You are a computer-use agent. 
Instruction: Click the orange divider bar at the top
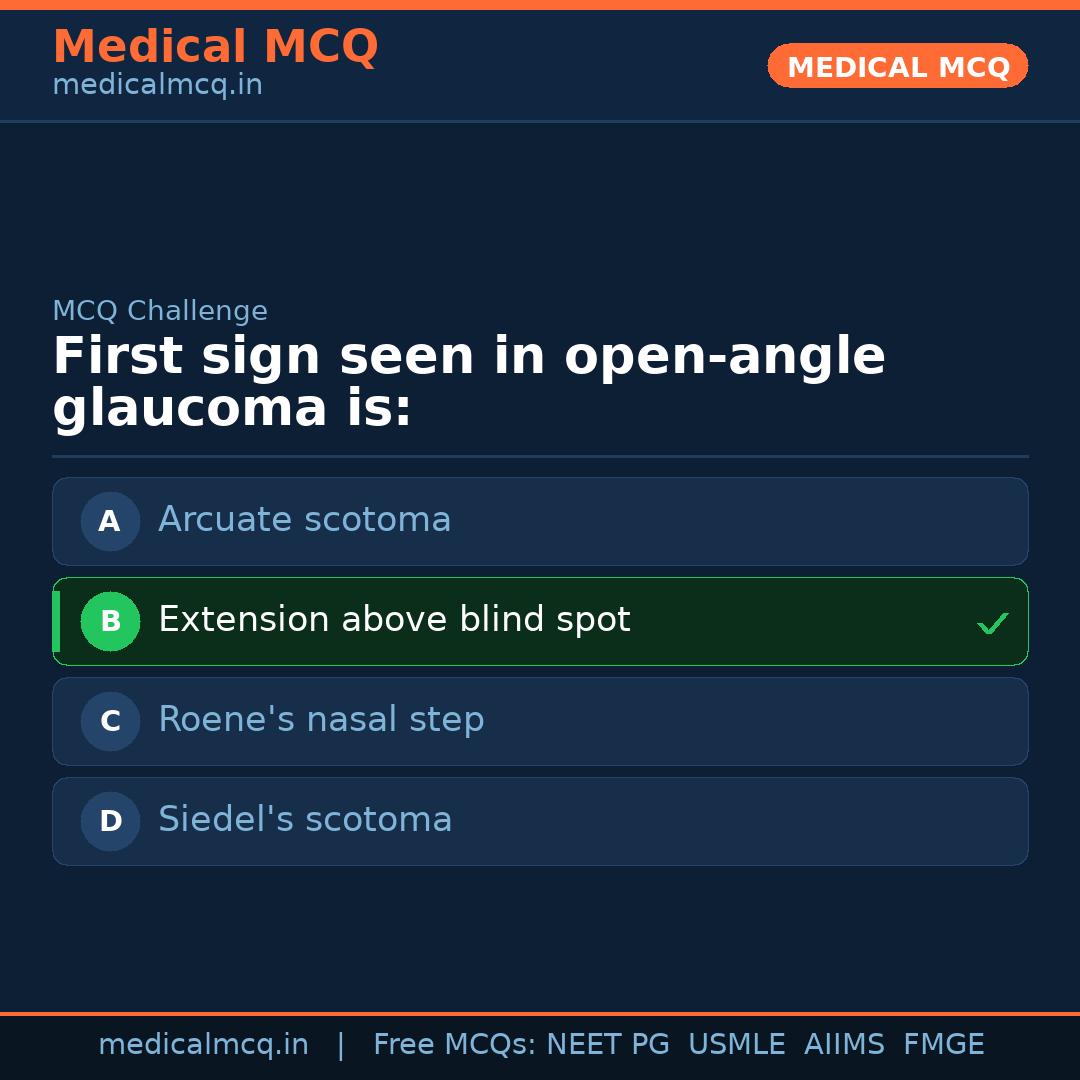point(540,4)
